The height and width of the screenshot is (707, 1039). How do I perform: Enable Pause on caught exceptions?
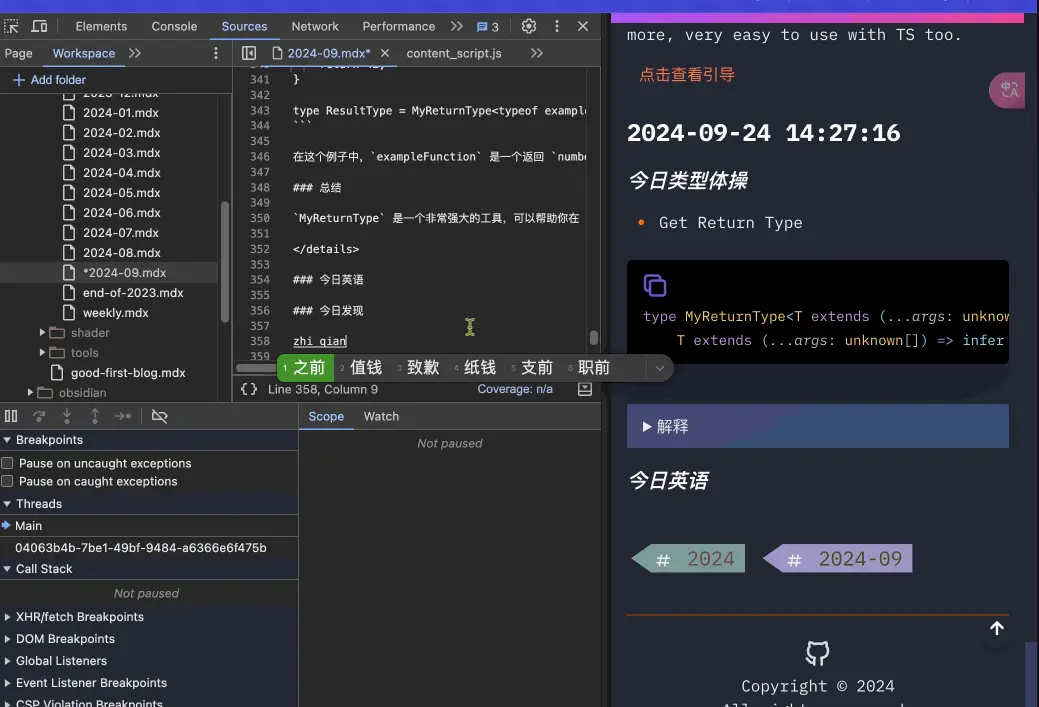point(8,482)
